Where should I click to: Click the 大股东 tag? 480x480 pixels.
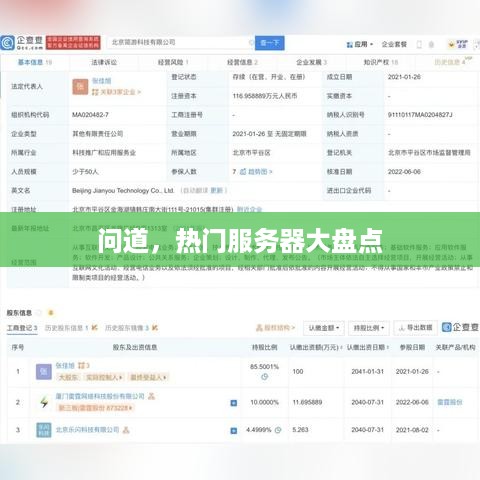(68, 377)
